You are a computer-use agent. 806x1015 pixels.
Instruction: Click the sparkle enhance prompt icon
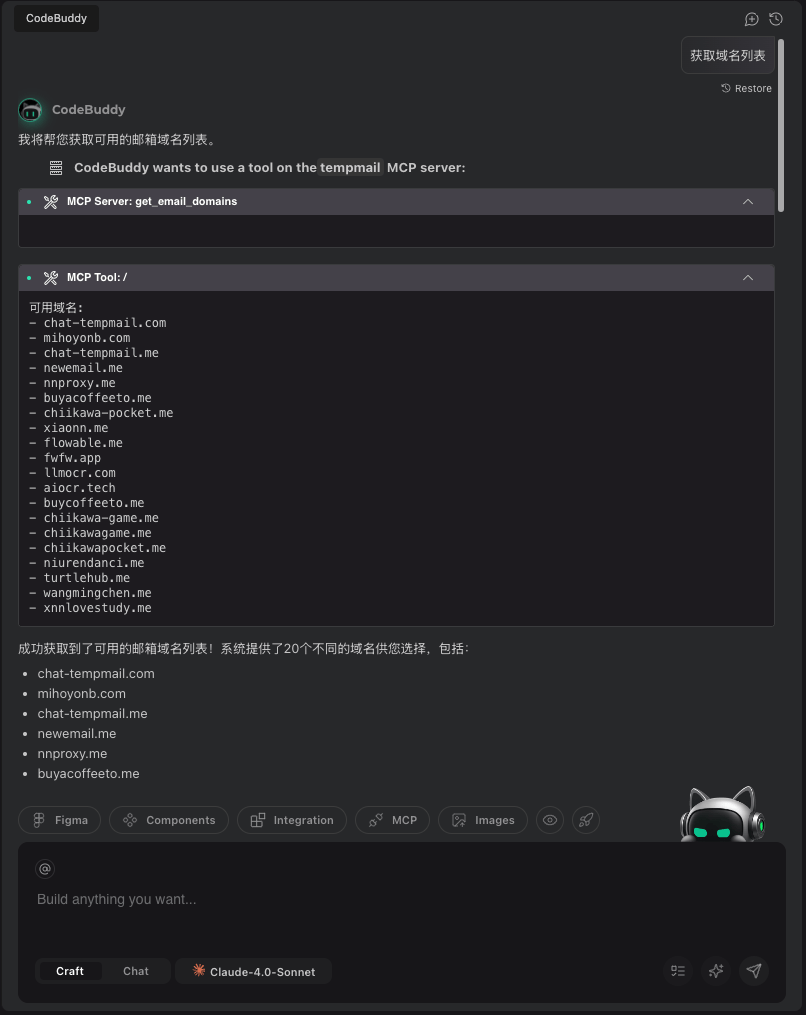pyautogui.click(x=715, y=970)
